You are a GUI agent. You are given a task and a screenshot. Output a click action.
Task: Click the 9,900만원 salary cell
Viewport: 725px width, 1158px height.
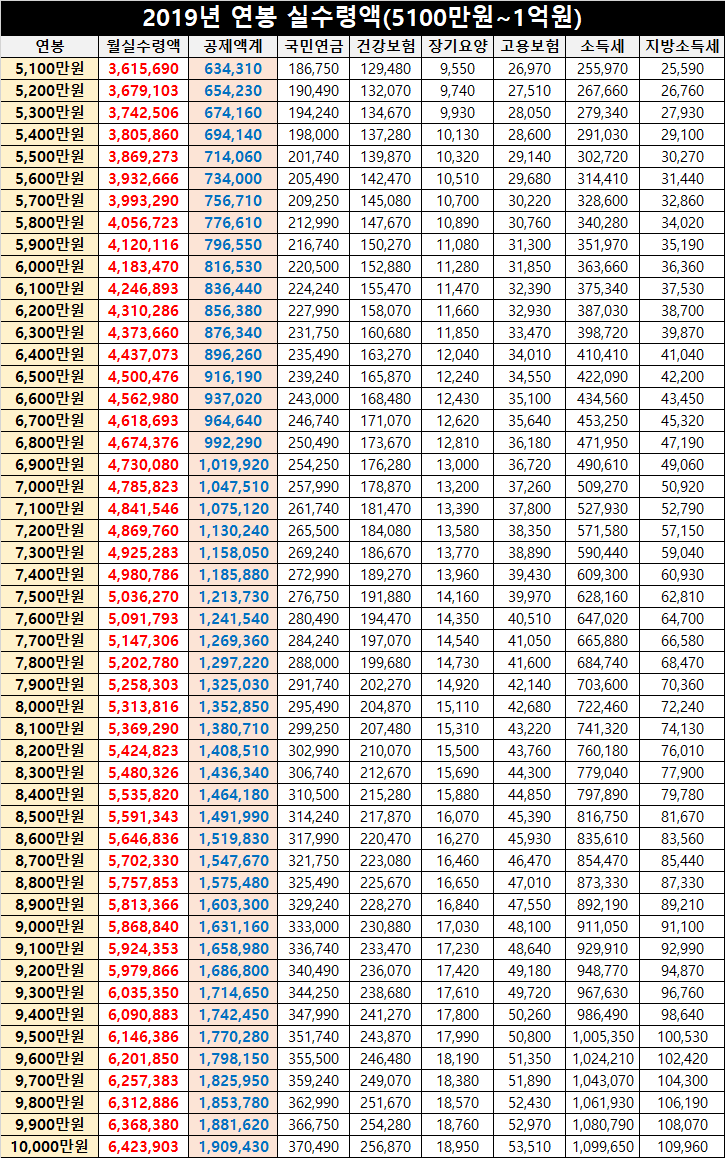[x=49, y=1125]
